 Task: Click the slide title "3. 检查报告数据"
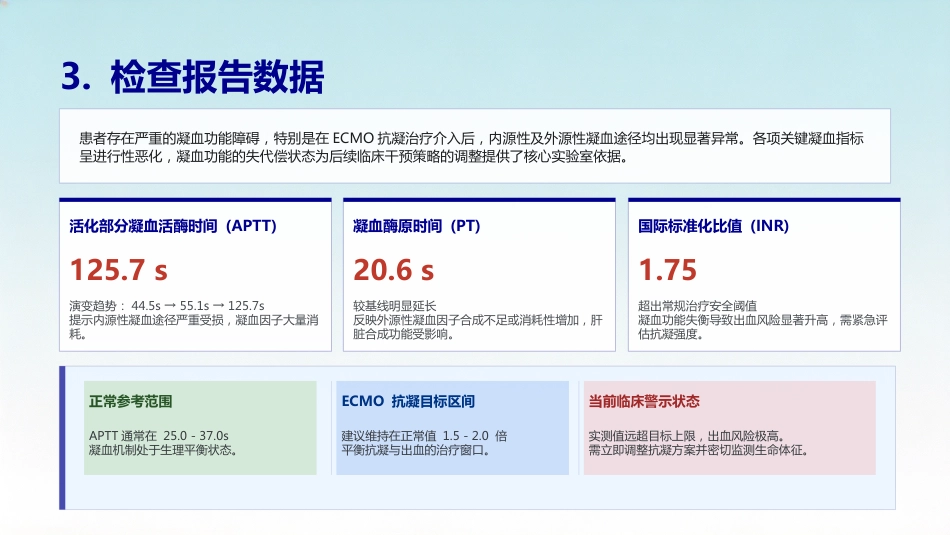[x=192, y=77]
